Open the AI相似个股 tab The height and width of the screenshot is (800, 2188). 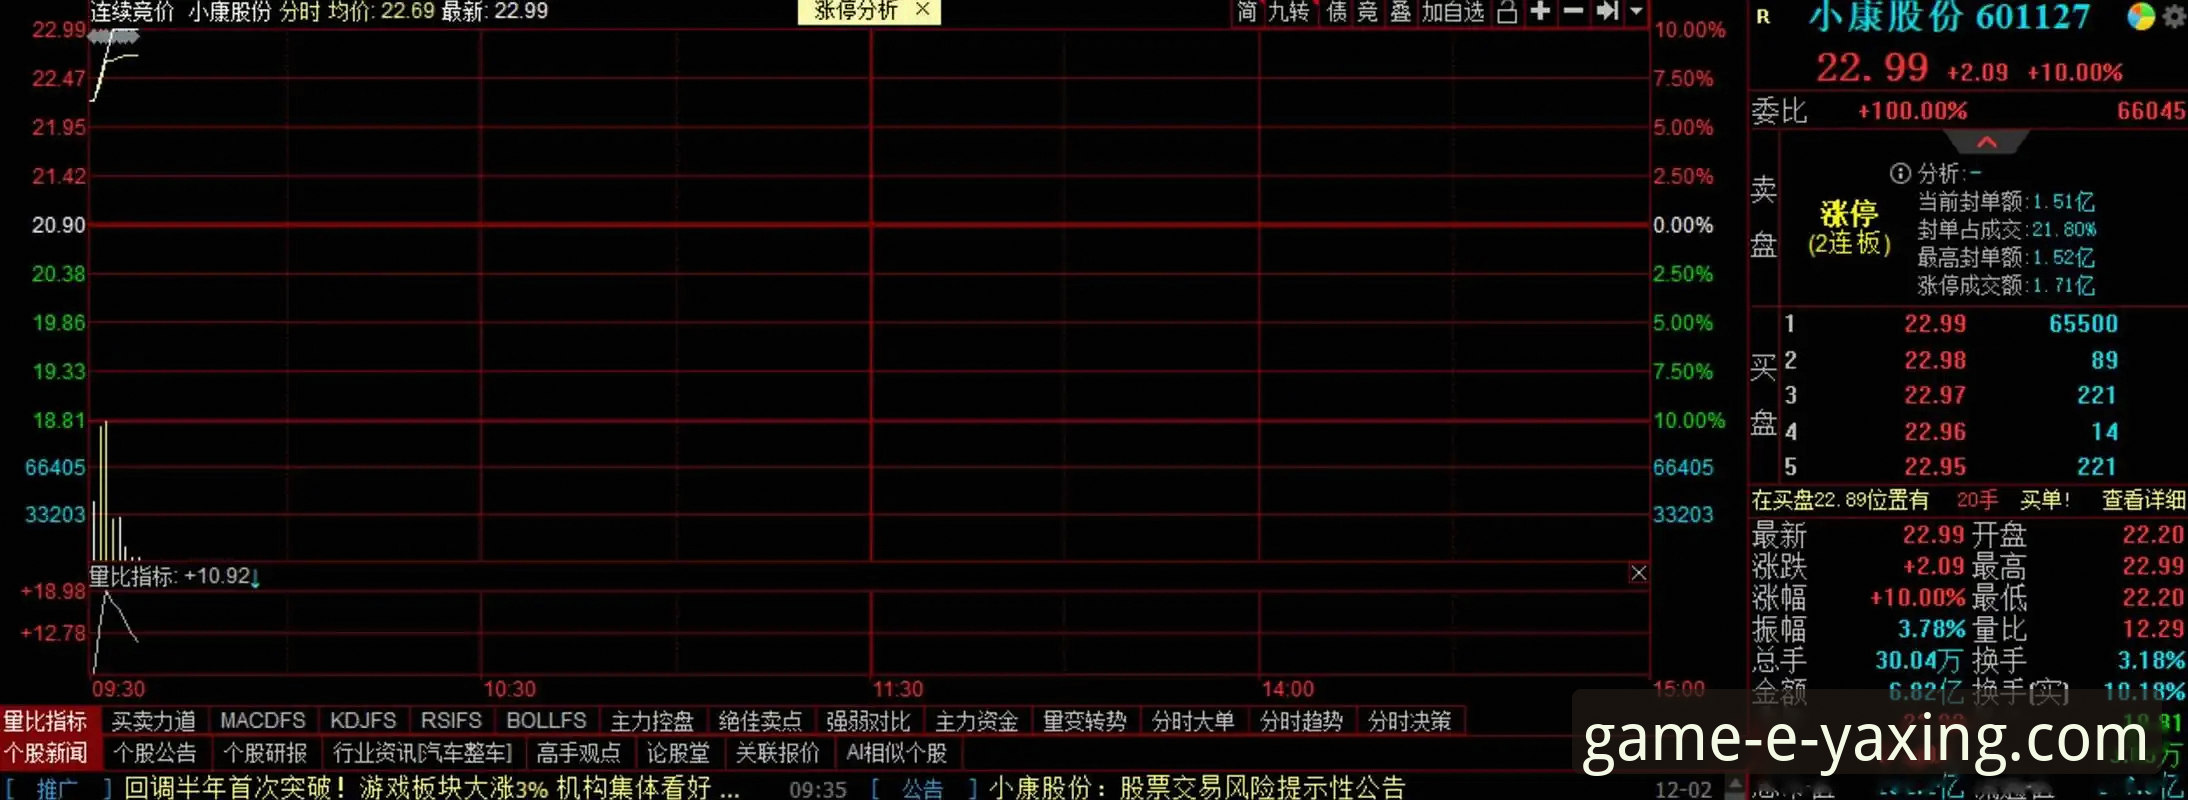pyautogui.click(x=896, y=753)
